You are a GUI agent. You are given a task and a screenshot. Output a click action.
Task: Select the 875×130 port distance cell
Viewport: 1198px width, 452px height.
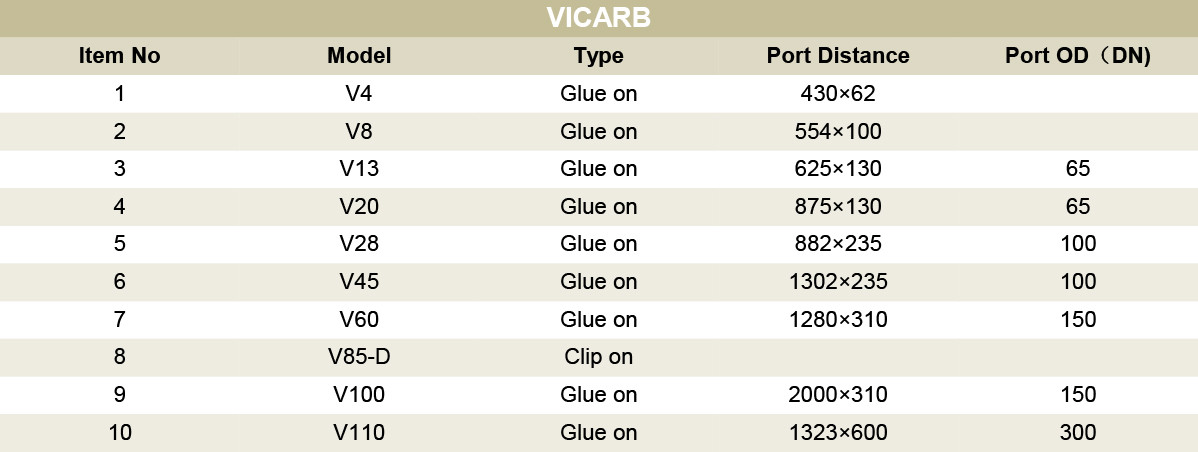pyautogui.click(x=838, y=206)
